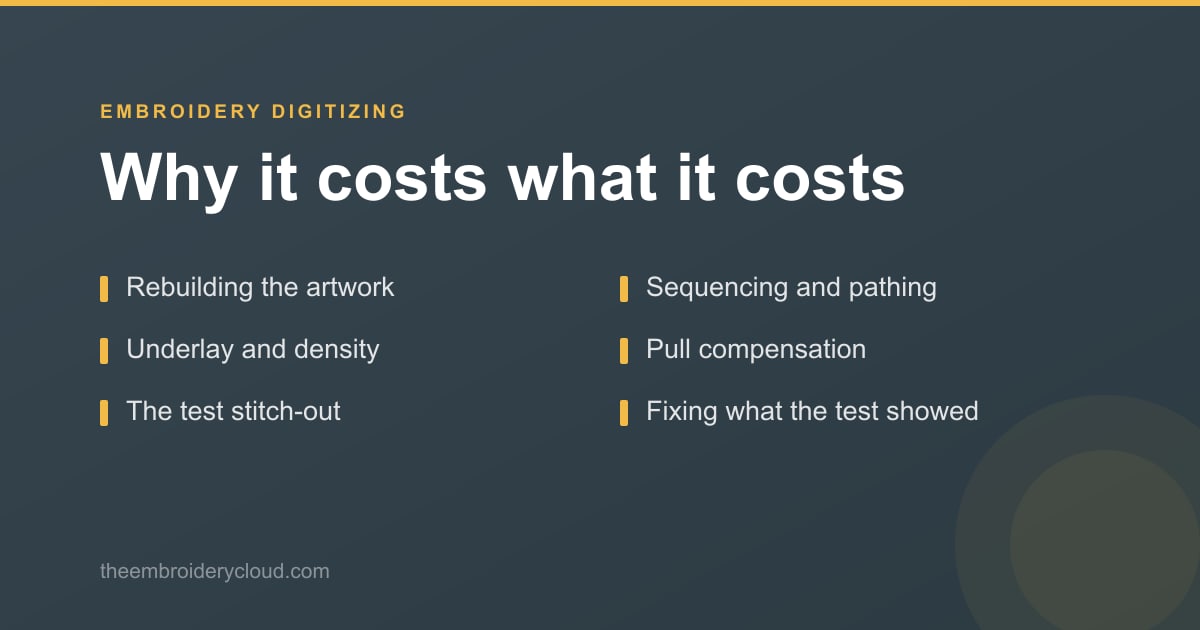
Task: Click the yellow bullet beside Underlay and density
Action: pos(104,351)
